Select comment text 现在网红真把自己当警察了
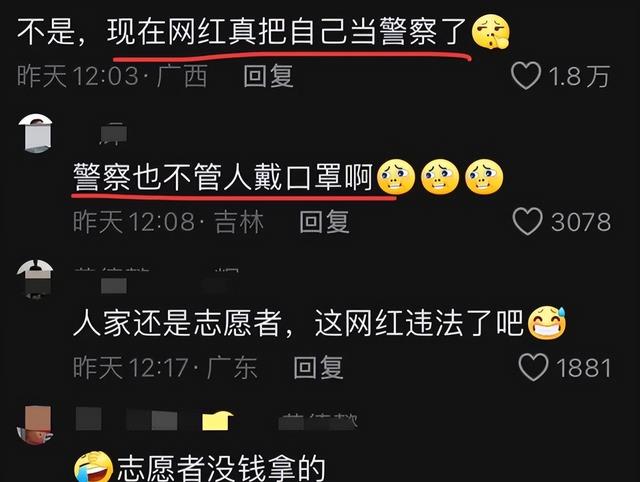The width and height of the screenshot is (640, 482). coord(287,32)
